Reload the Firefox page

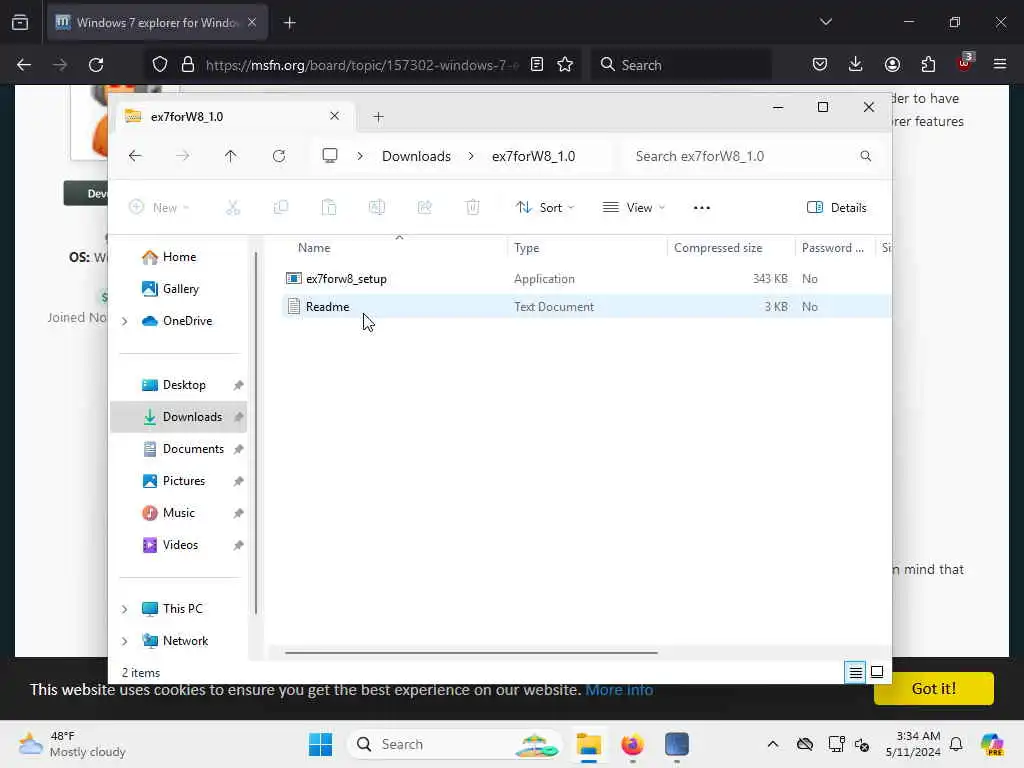click(x=96, y=65)
